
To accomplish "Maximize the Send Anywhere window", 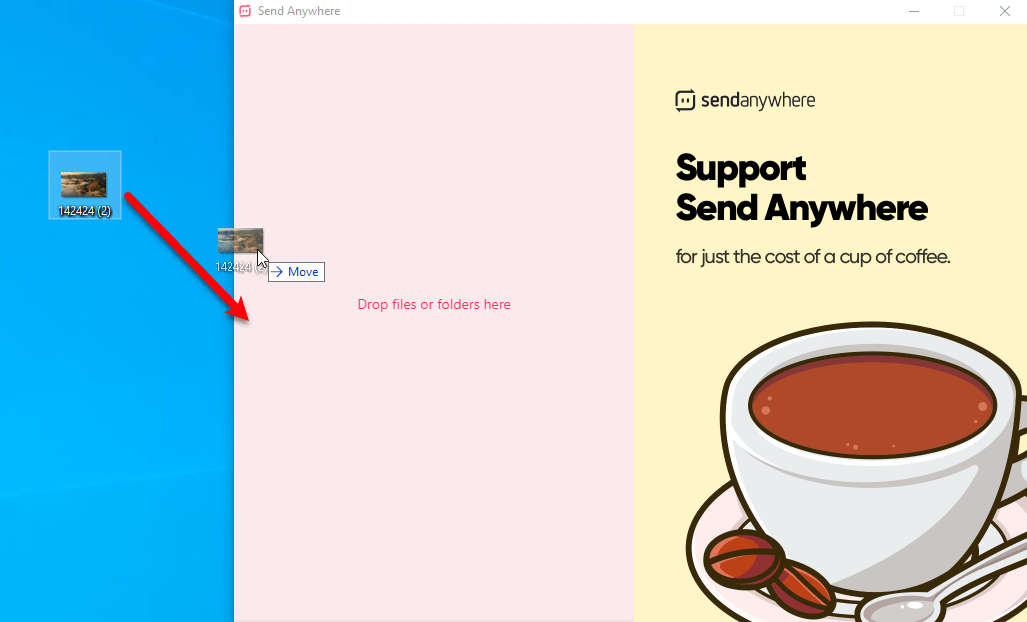I will pyautogui.click(x=959, y=11).
